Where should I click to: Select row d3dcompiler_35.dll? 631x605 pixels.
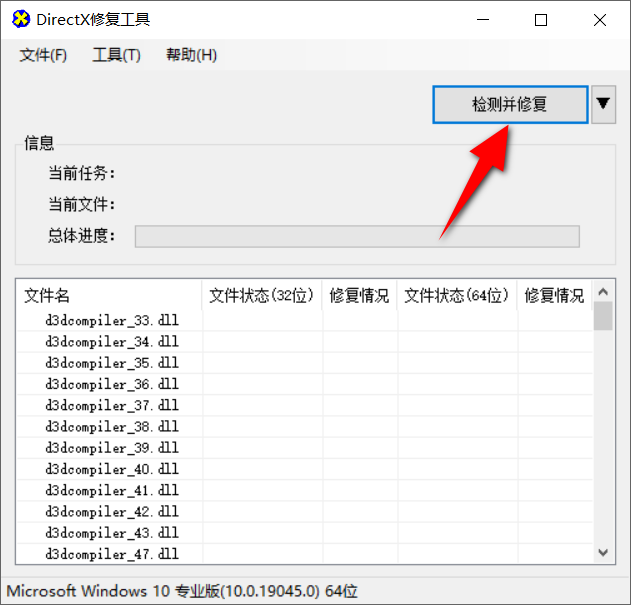(x=305, y=363)
